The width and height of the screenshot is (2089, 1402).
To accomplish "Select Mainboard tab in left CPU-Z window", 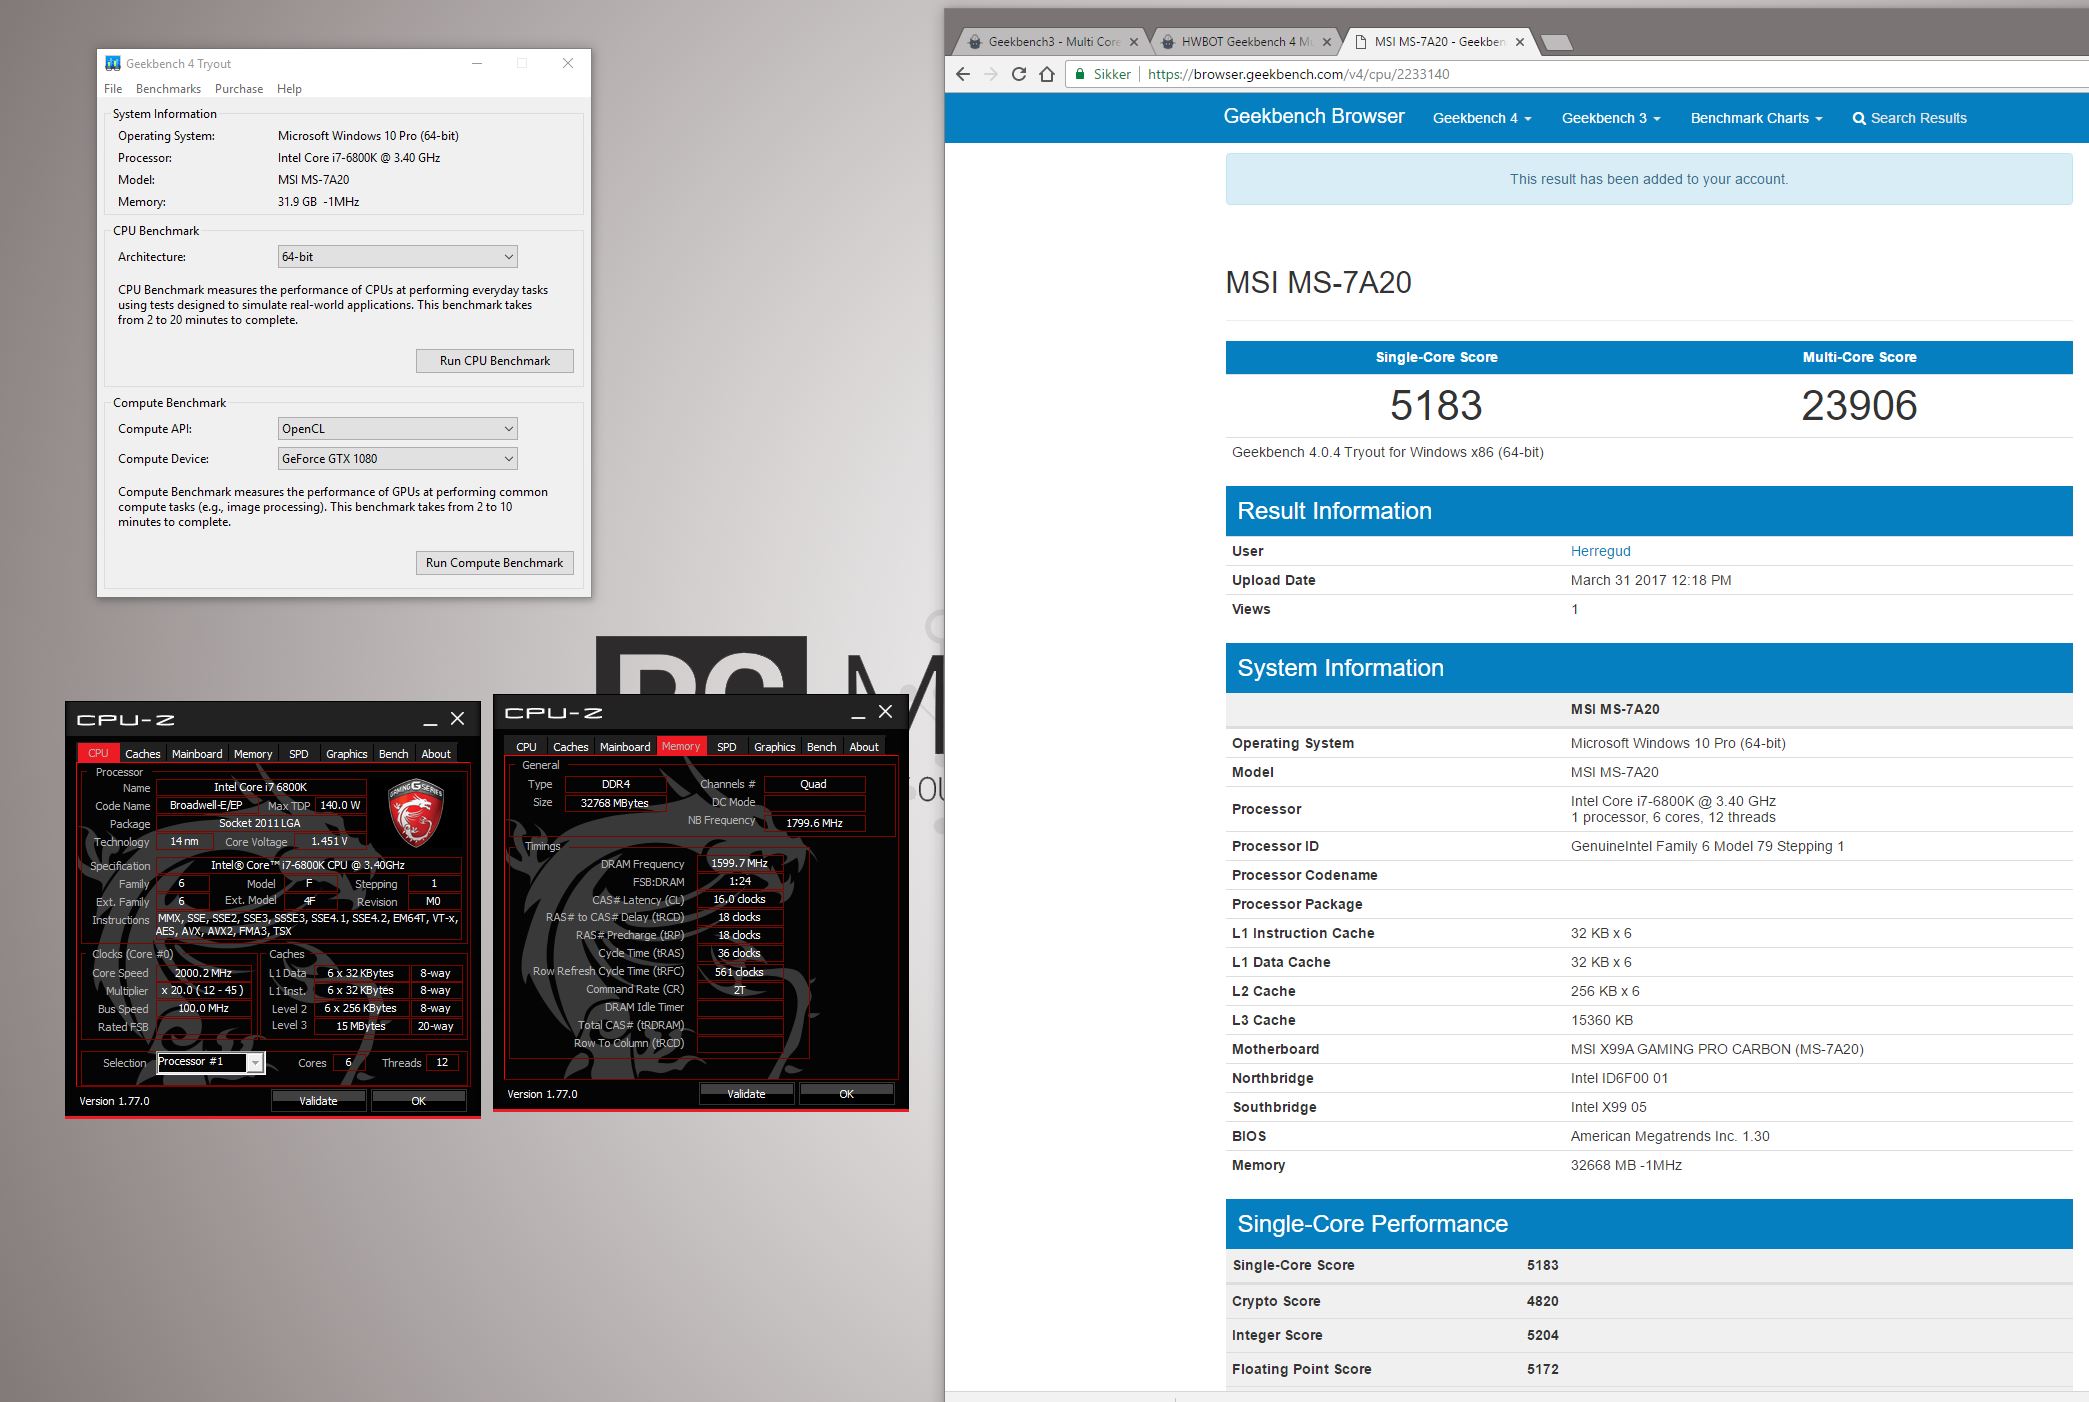I will (x=197, y=754).
